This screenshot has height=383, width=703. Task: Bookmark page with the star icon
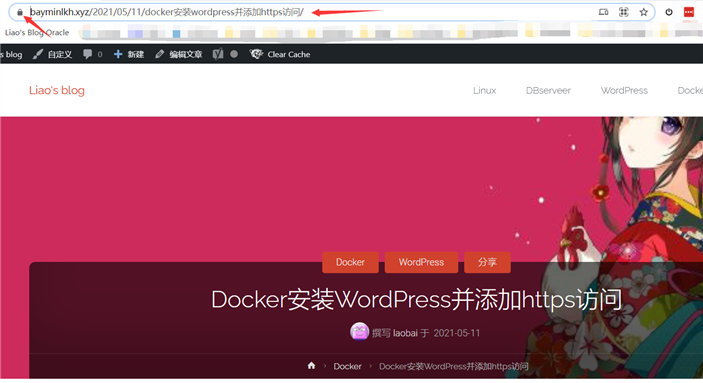coord(644,12)
